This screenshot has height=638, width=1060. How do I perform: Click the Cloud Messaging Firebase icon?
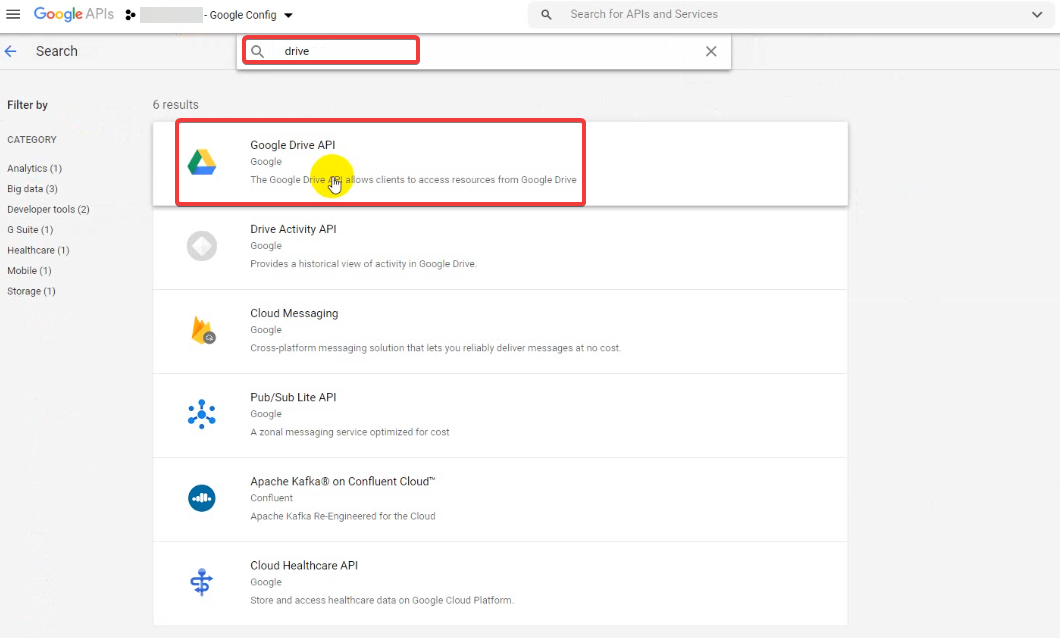click(x=202, y=330)
